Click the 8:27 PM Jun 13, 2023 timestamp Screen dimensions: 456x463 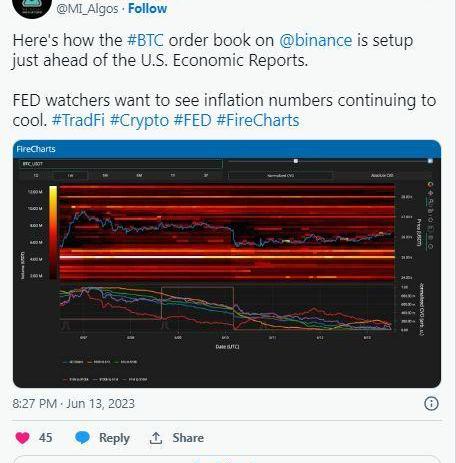[x=74, y=404]
